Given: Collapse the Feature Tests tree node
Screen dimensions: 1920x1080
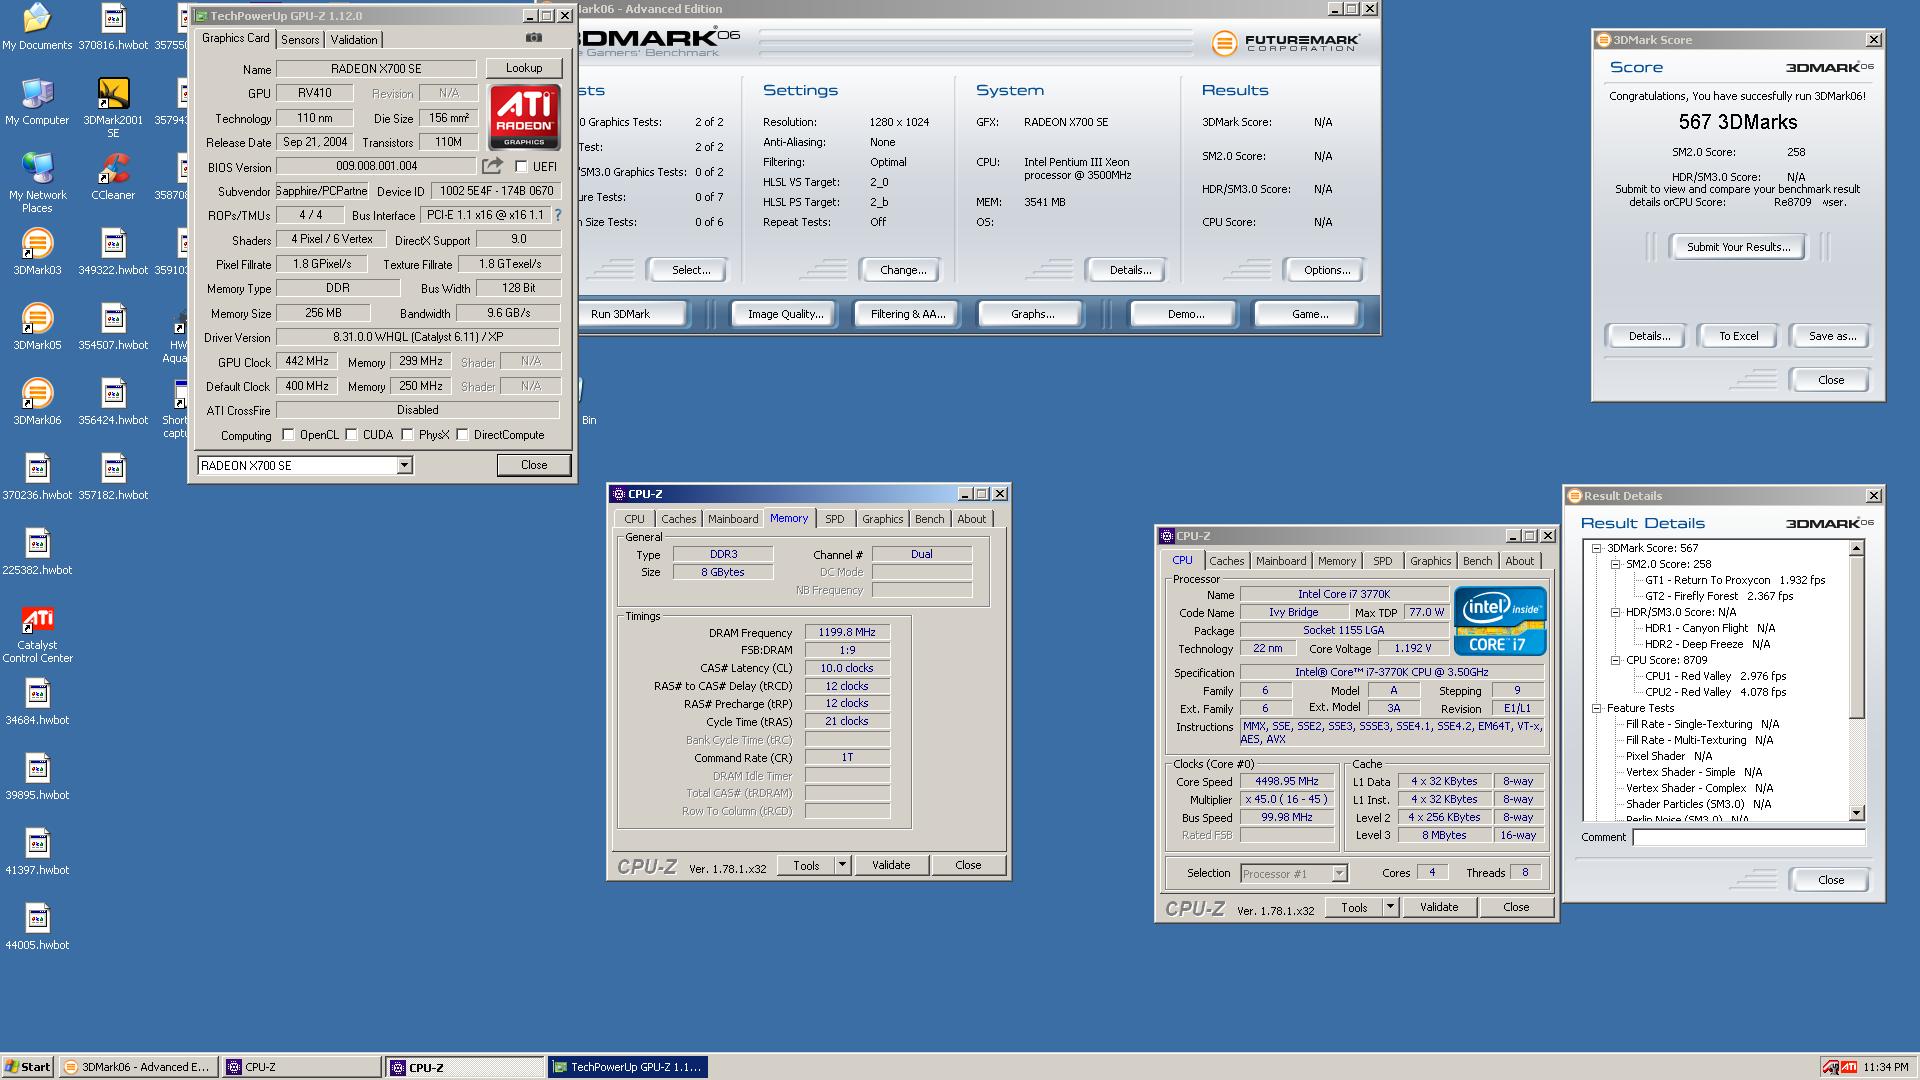Looking at the screenshot, I should coord(1597,708).
